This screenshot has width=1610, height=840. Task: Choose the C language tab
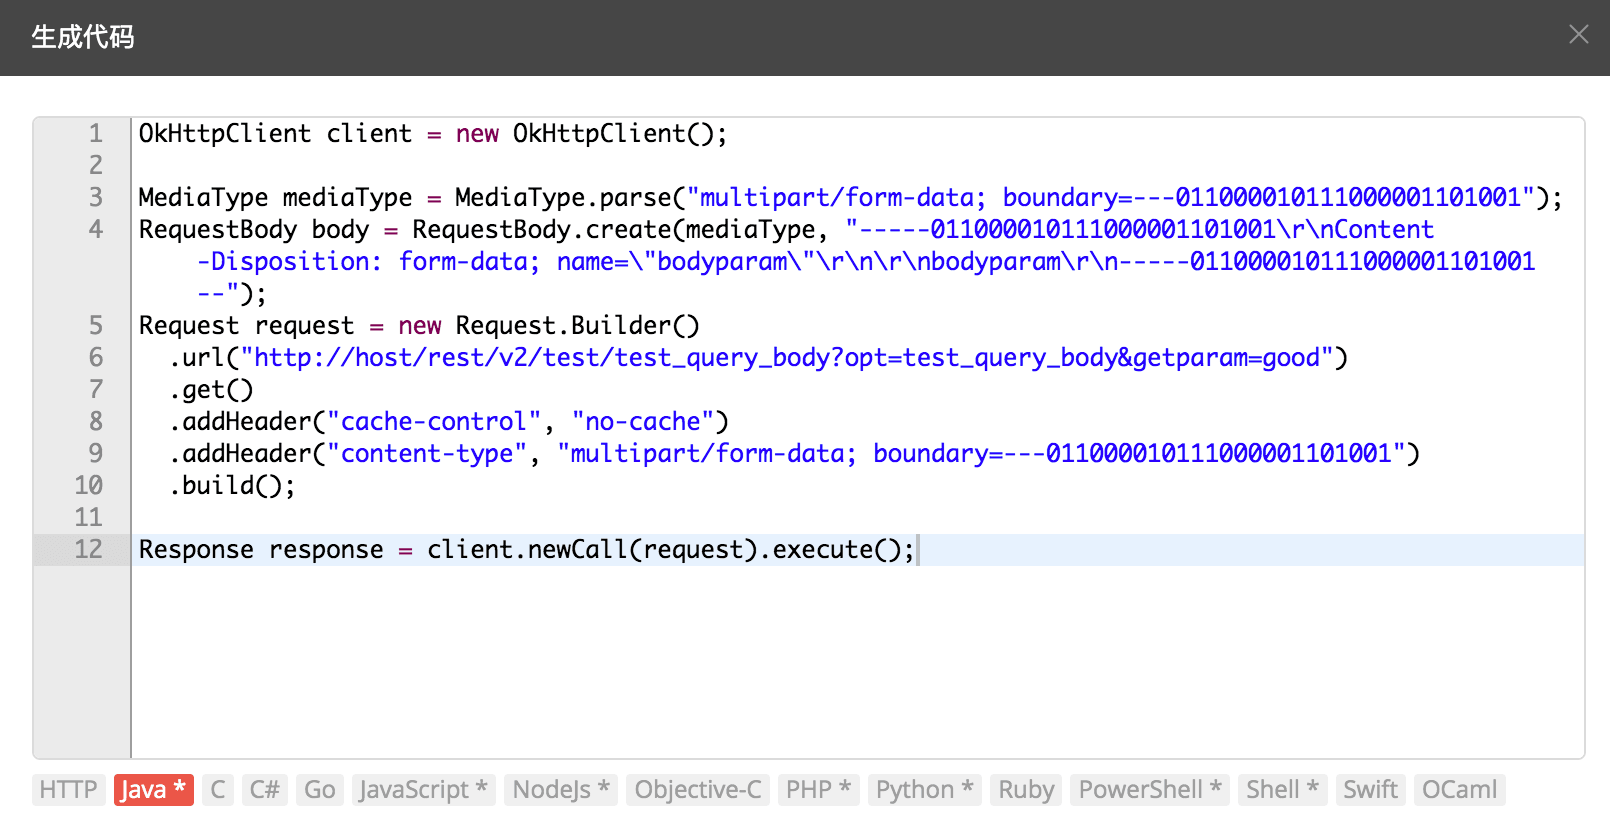coord(217,790)
